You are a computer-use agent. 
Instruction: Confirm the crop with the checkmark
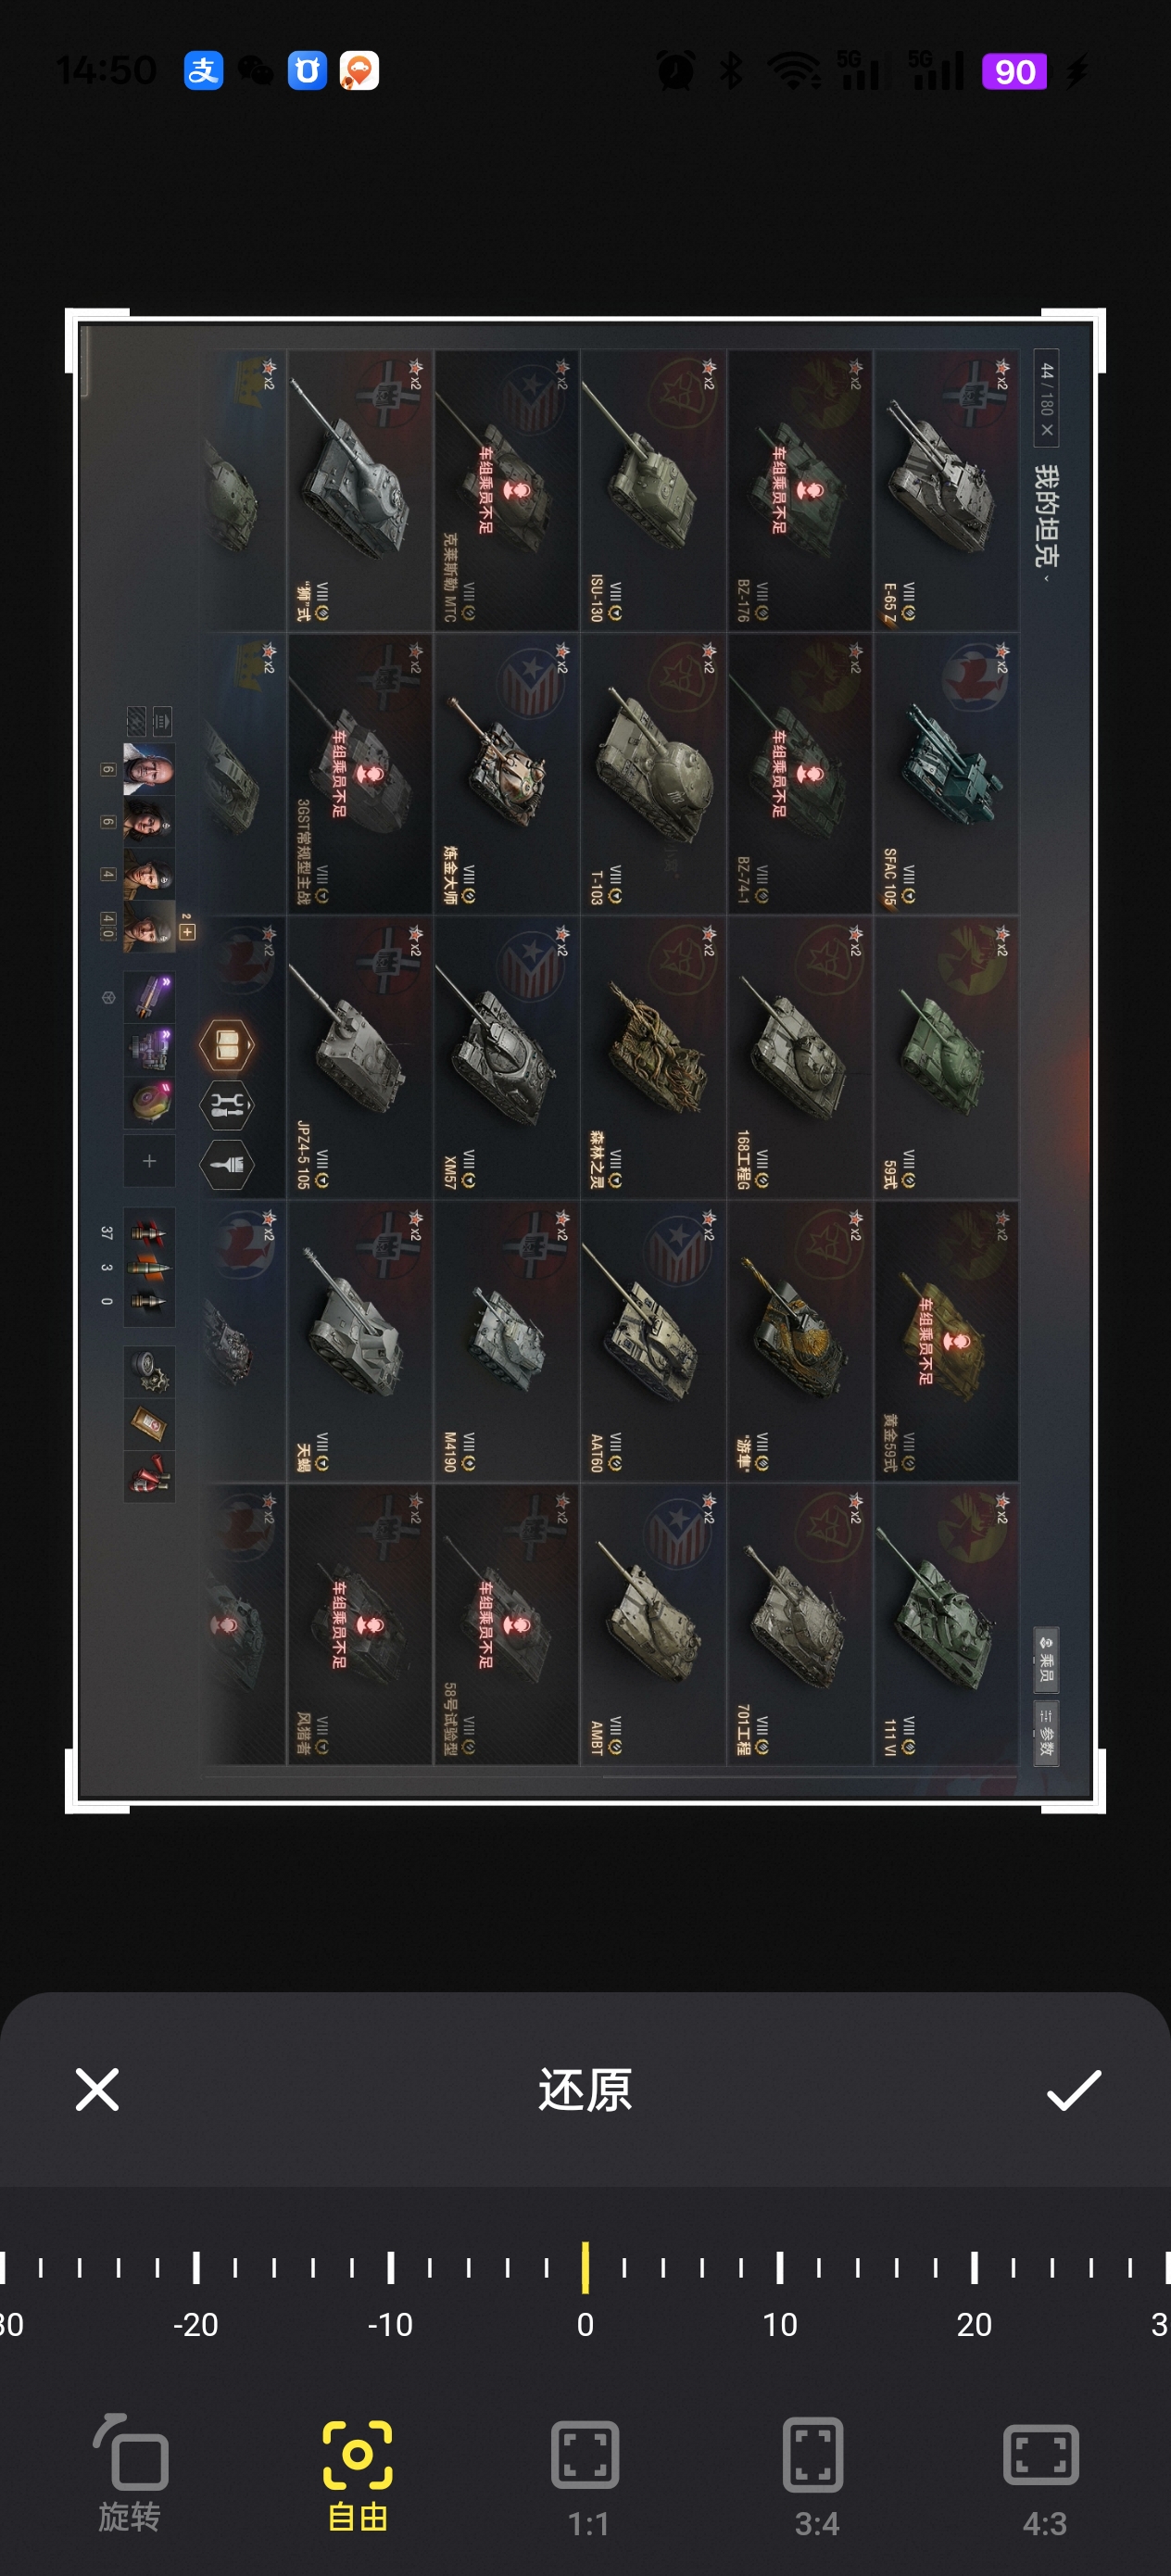click(x=1074, y=2090)
